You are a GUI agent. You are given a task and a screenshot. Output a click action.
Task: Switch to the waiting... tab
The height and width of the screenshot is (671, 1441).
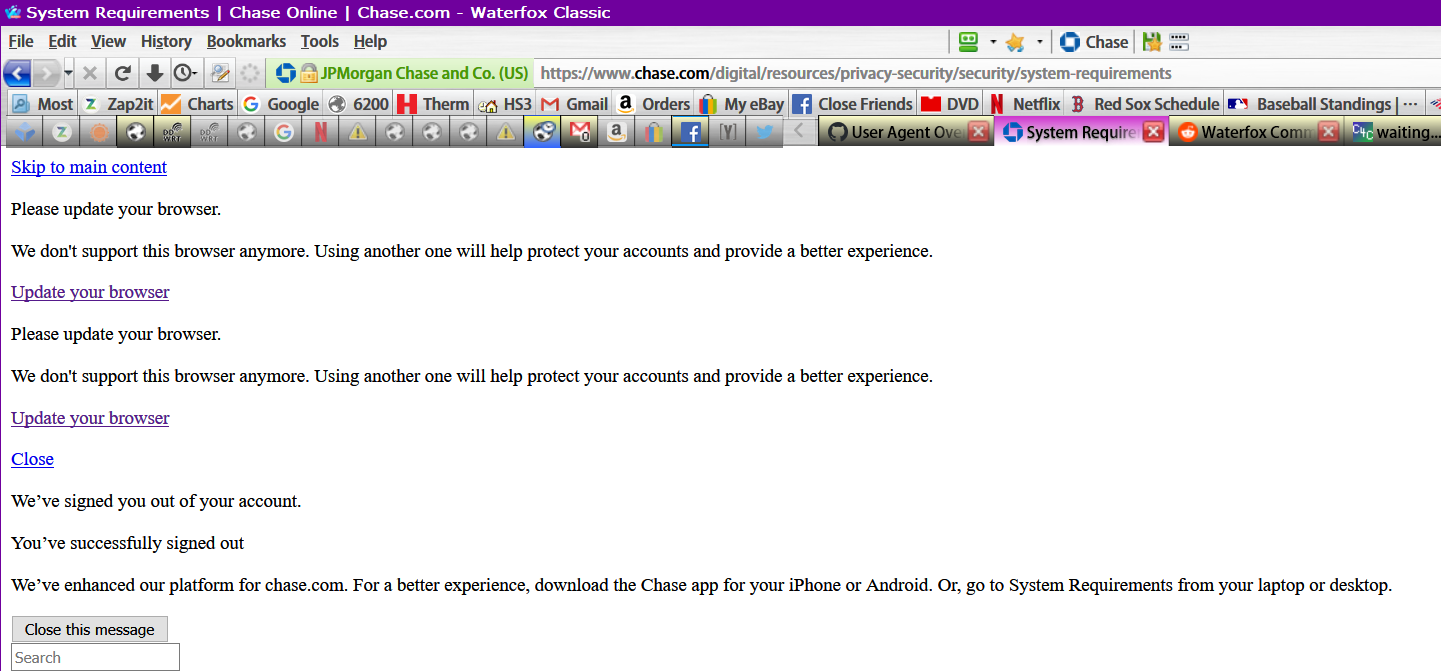coord(1394,132)
